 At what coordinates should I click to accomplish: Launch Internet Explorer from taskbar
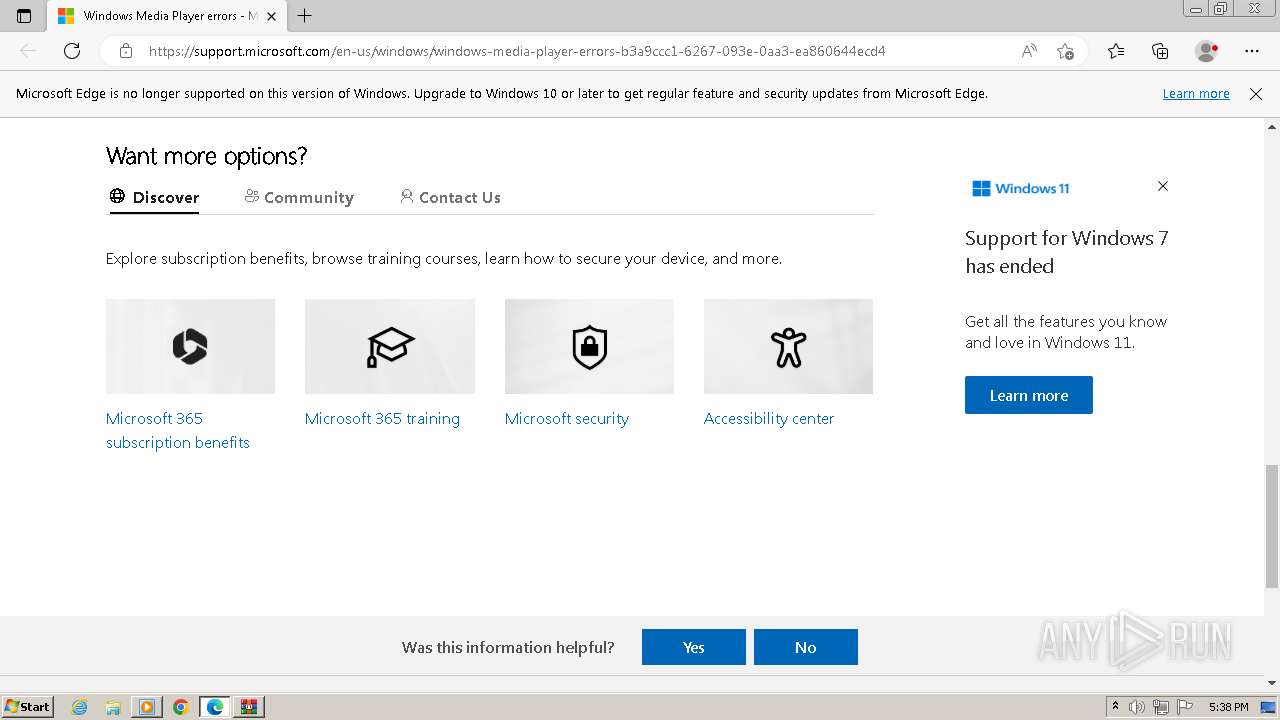80,707
